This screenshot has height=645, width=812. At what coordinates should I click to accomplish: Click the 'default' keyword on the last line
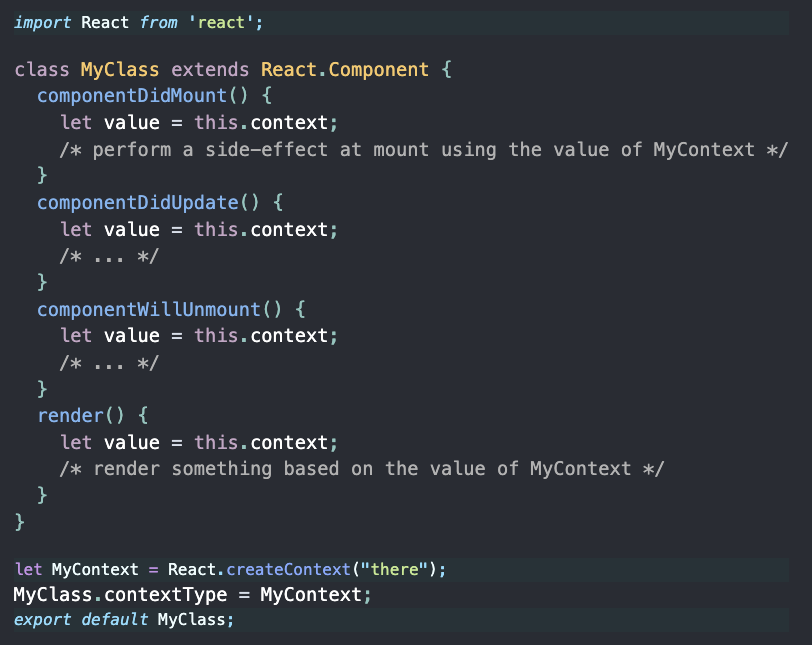tap(114, 619)
